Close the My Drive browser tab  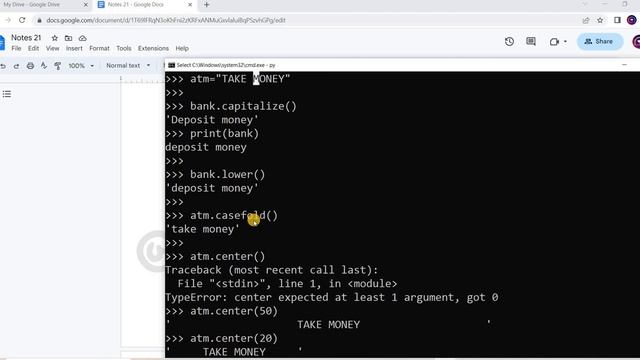tap(86, 5)
